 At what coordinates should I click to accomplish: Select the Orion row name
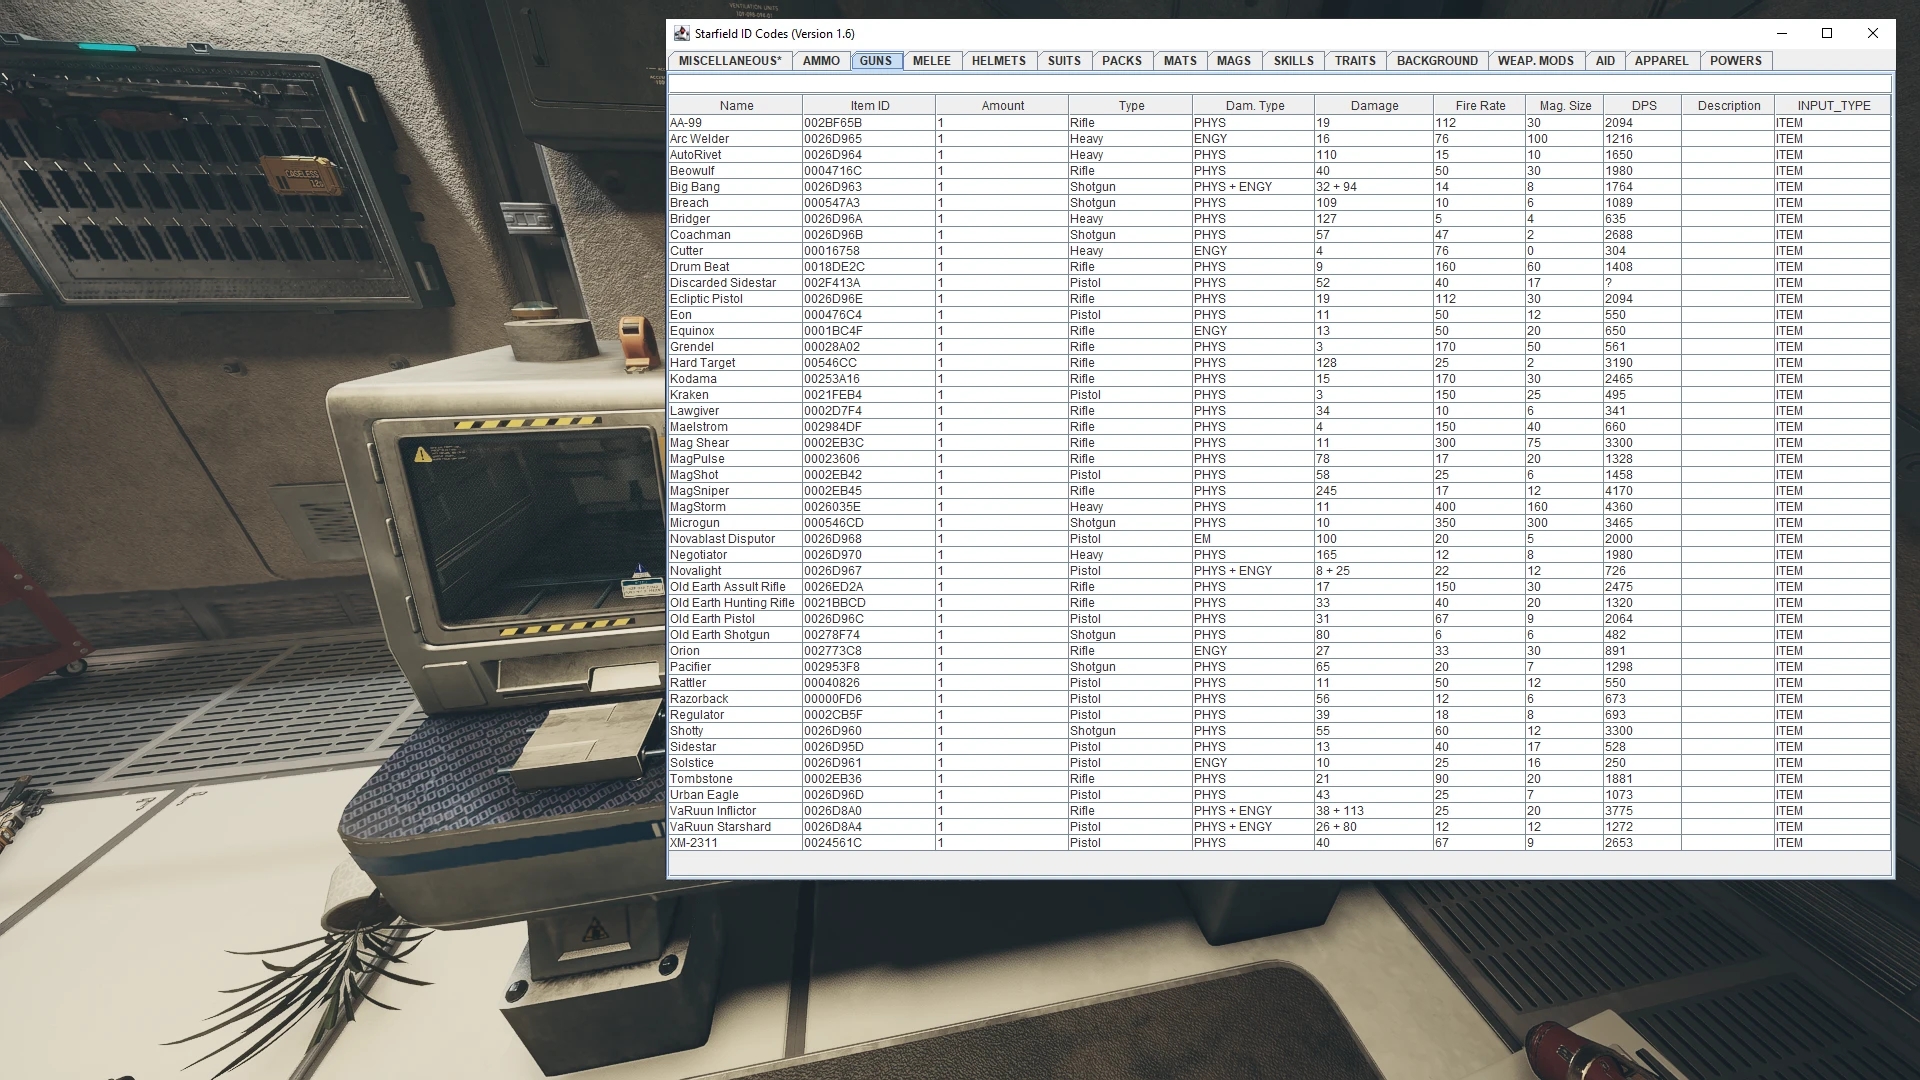click(735, 651)
